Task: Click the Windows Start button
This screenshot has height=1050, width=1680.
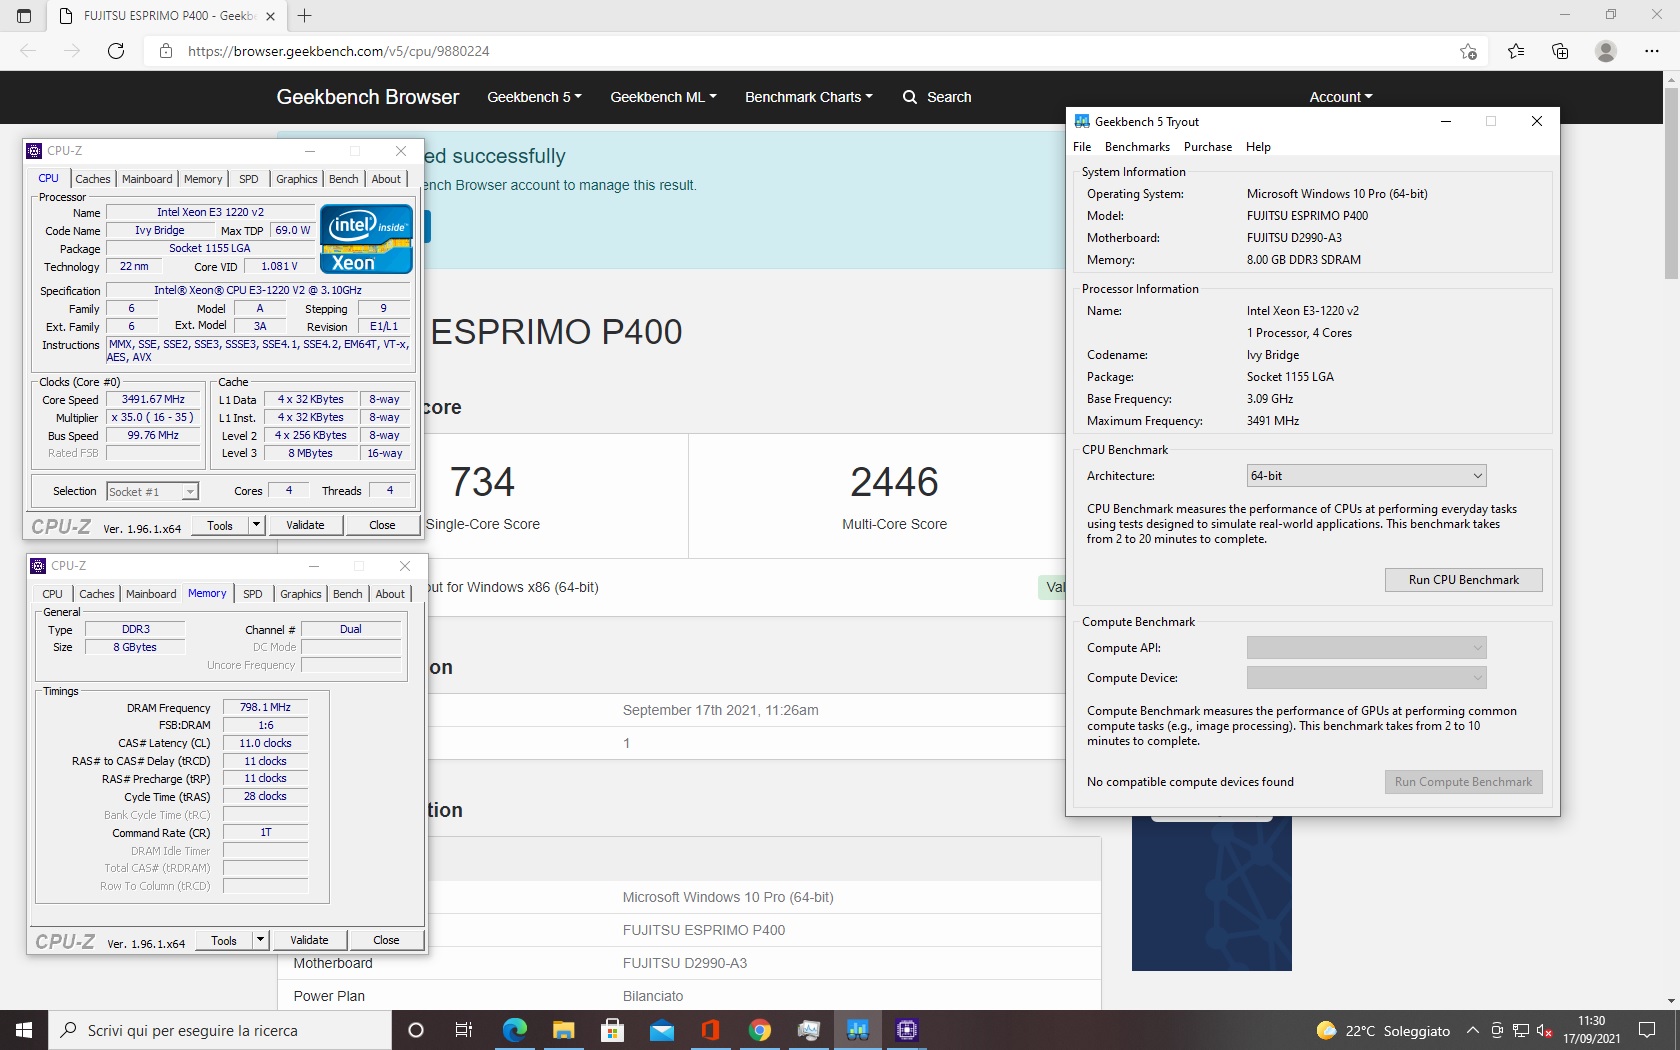Action: pyautogui.click(x=24, y=1030)
